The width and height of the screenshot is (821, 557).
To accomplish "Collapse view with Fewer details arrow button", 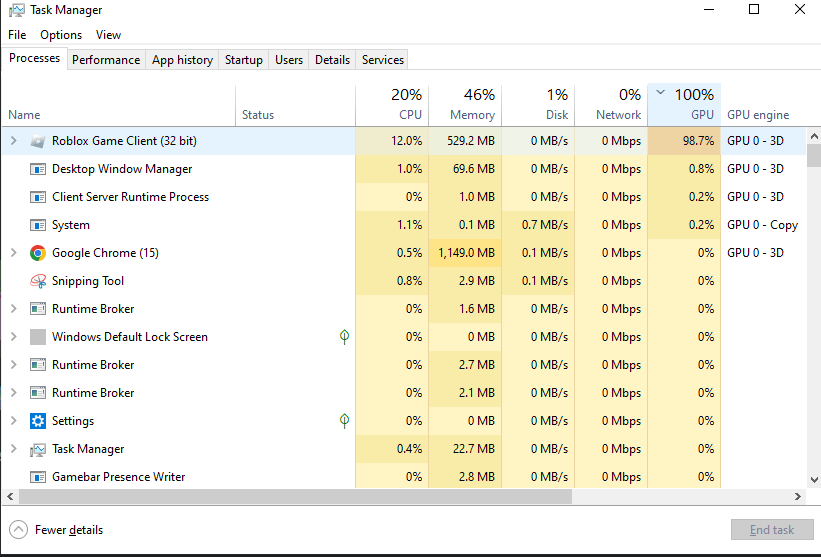I will pyautogui.click(x=18, y=530).
